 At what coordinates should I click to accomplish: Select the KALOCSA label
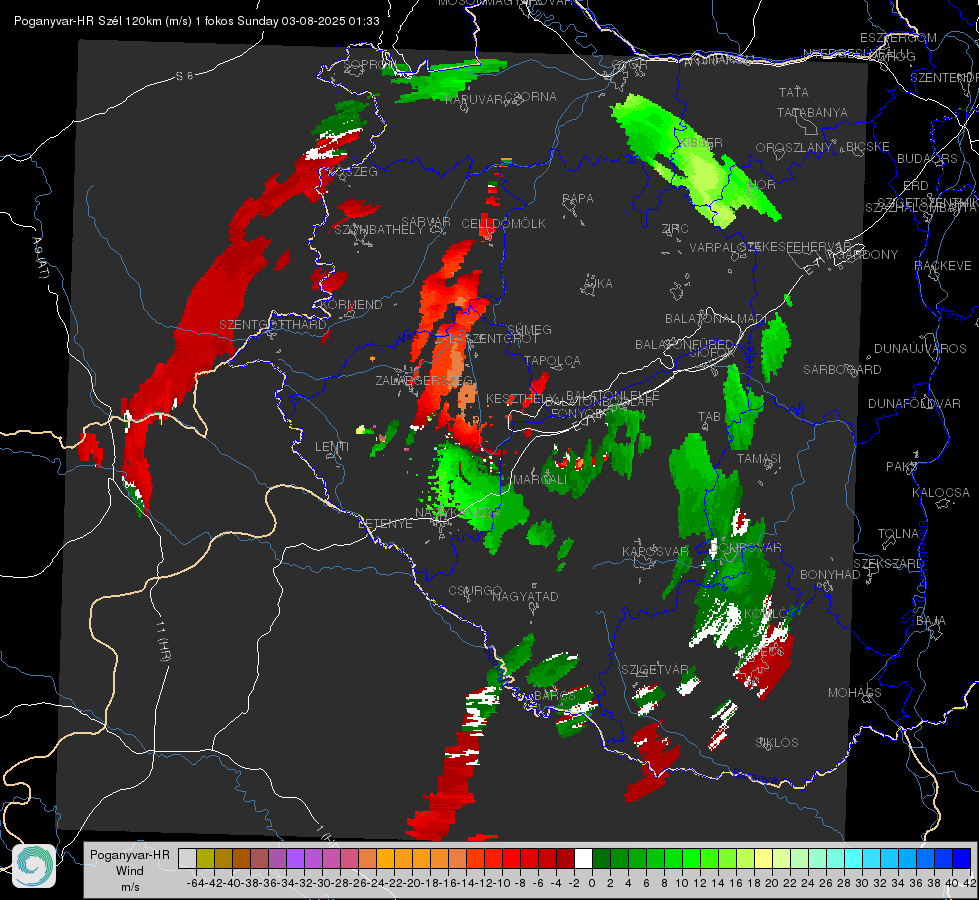pos(941,493)
